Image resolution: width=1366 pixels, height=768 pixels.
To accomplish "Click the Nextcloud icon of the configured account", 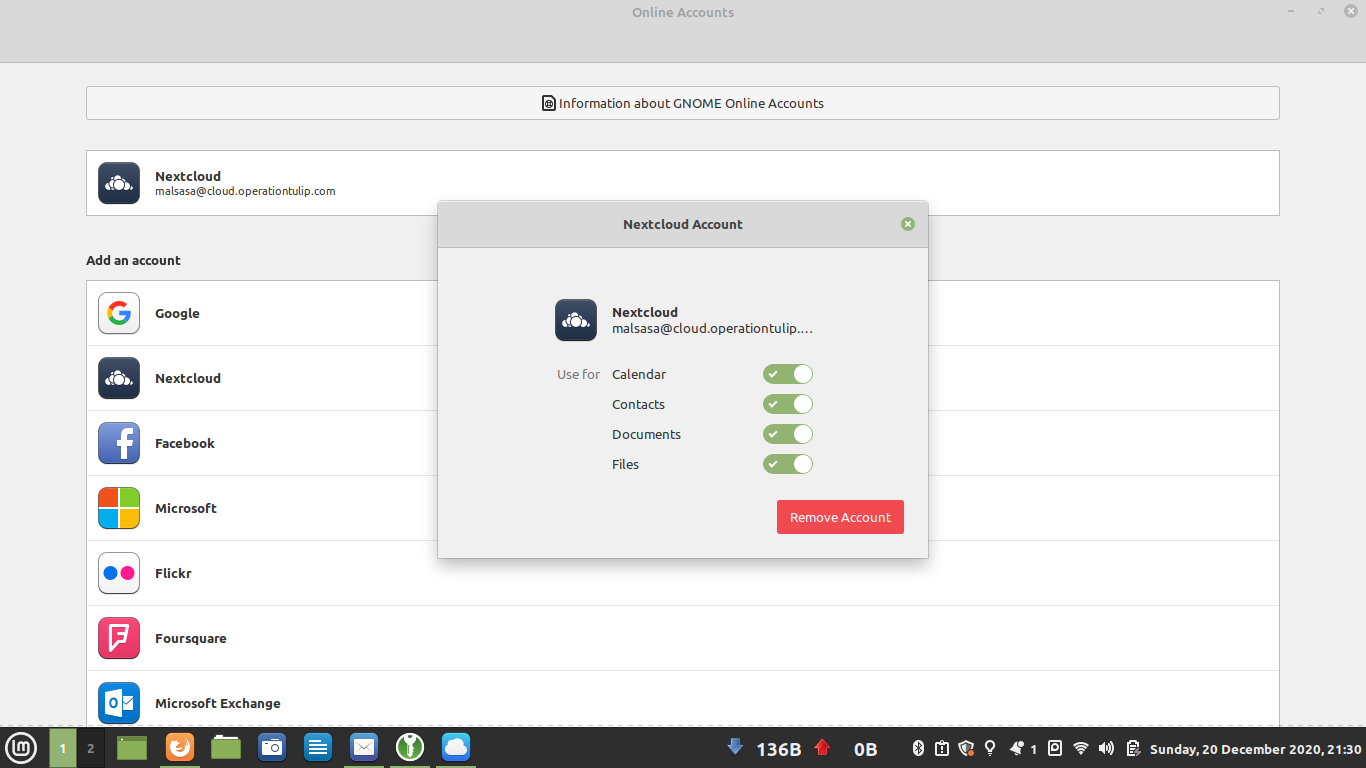I will (119, 183).
